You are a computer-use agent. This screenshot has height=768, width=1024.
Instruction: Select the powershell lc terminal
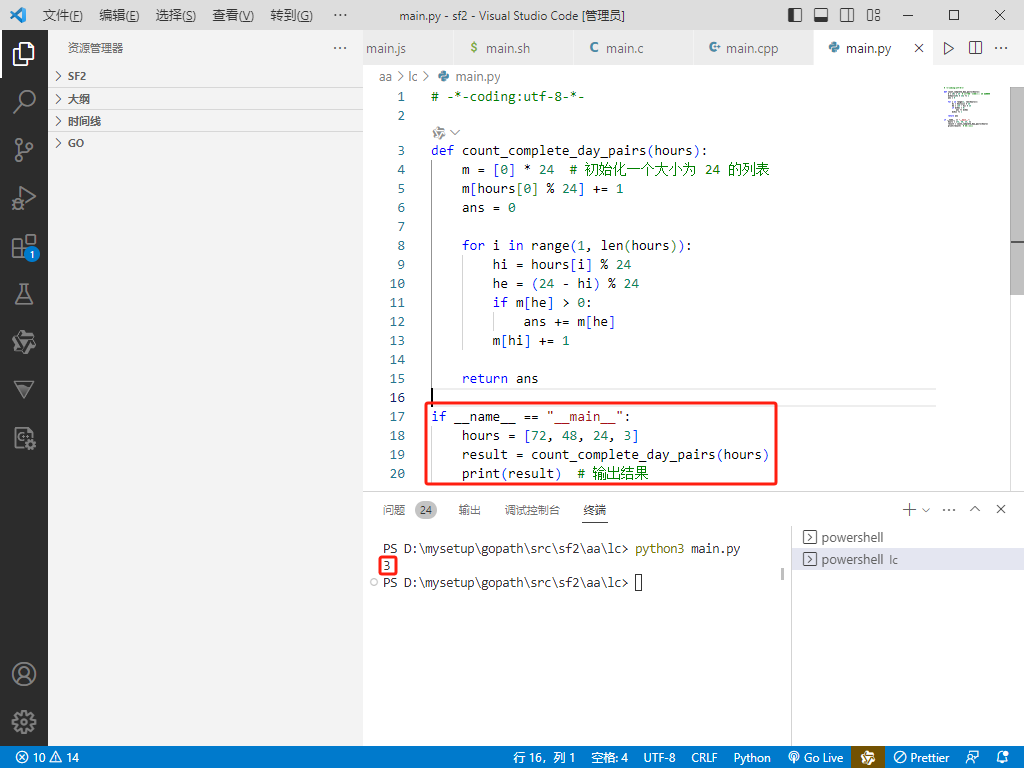[x=908, y=560]
